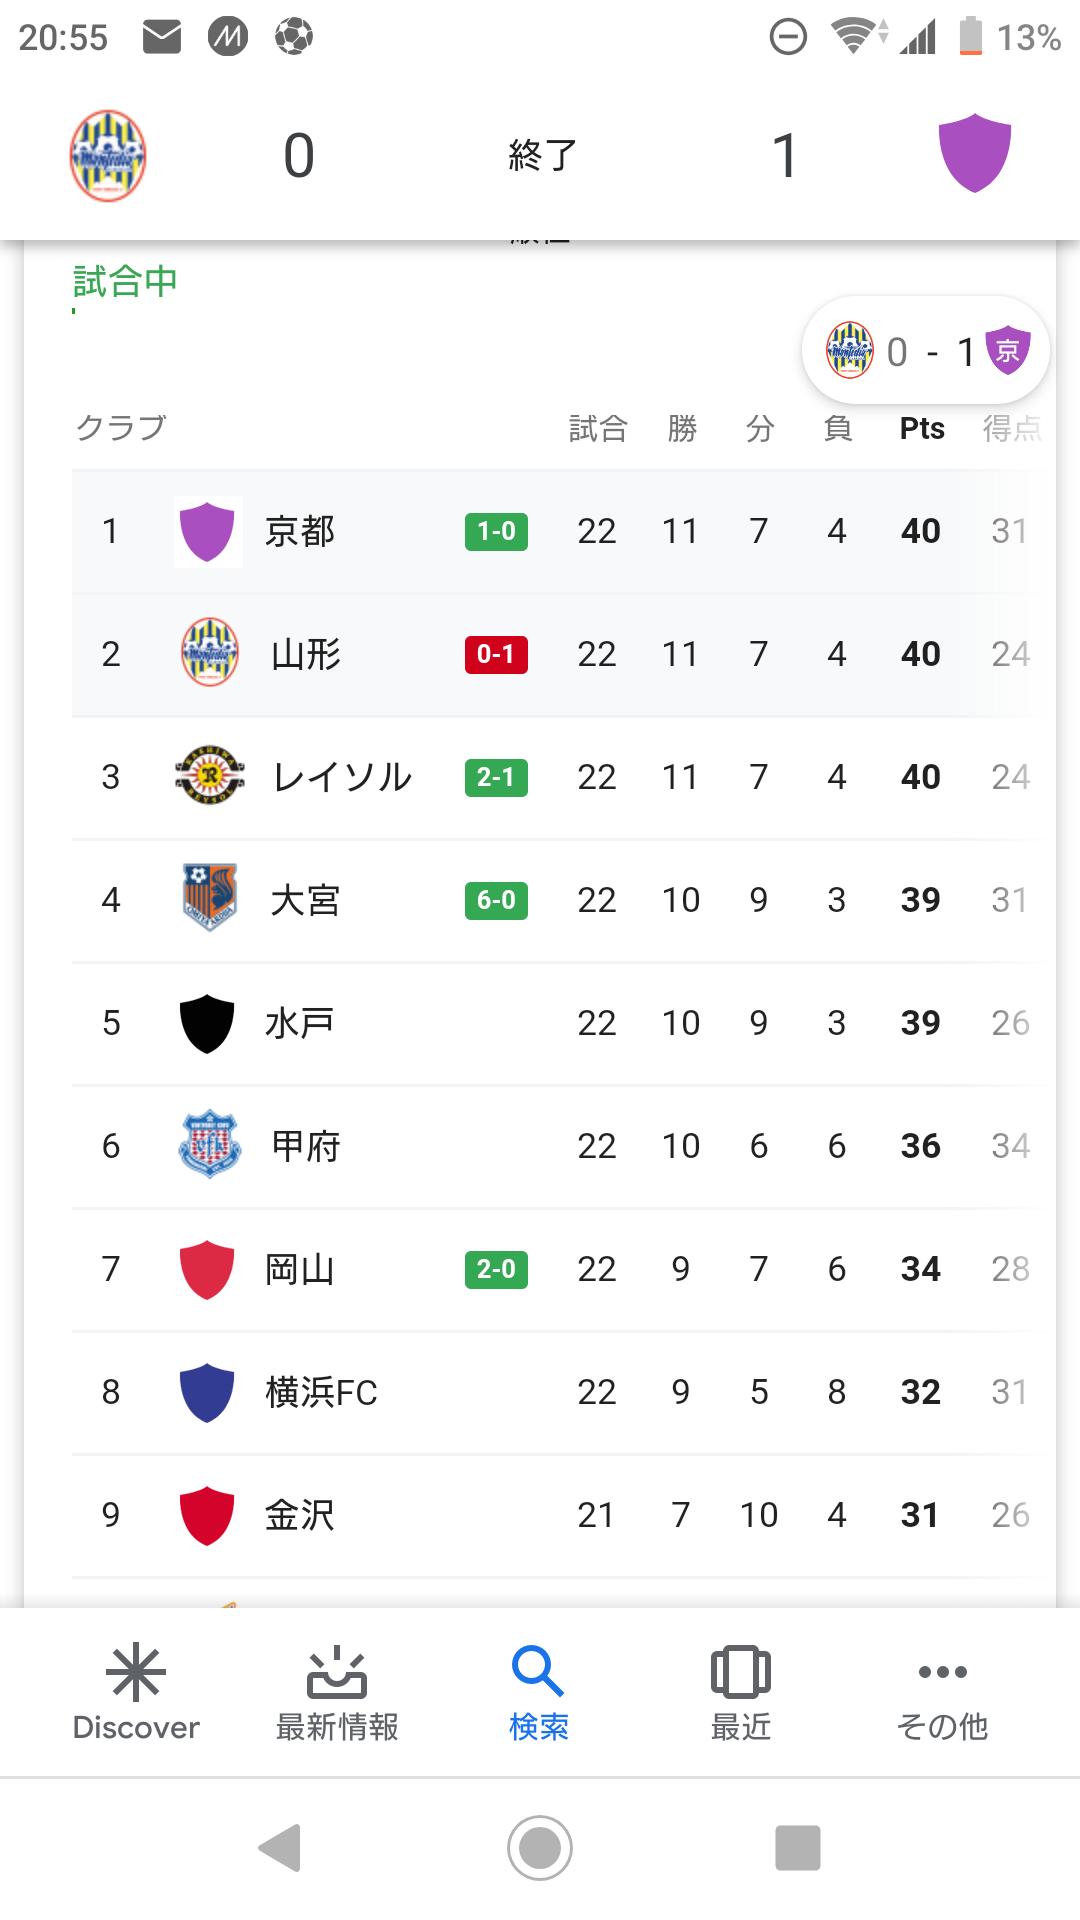
Task: Tap the red 0-1 badge for 山形
Action: [496, 654]
